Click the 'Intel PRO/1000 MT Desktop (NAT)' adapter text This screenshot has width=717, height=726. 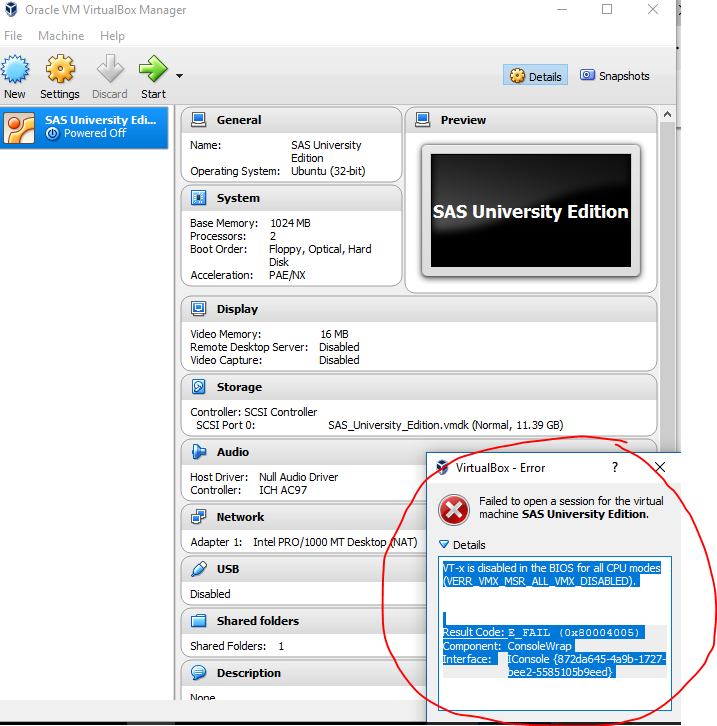(335, 542)
